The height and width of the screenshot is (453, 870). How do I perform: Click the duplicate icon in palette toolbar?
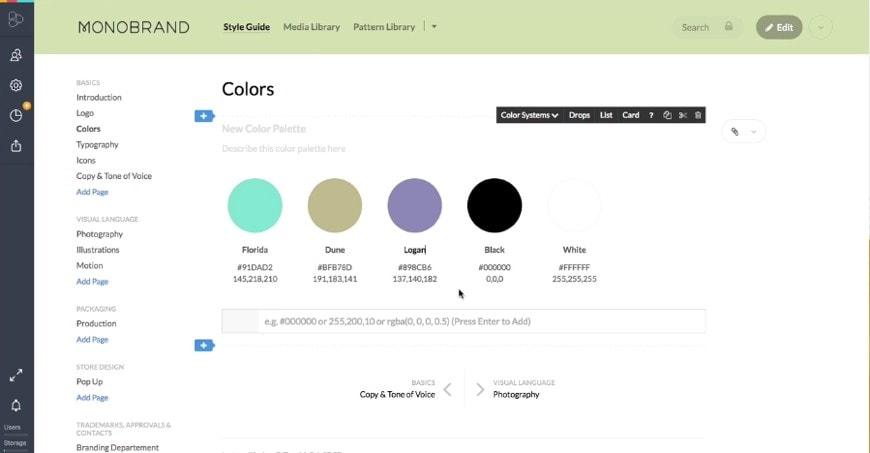point(667,115)
